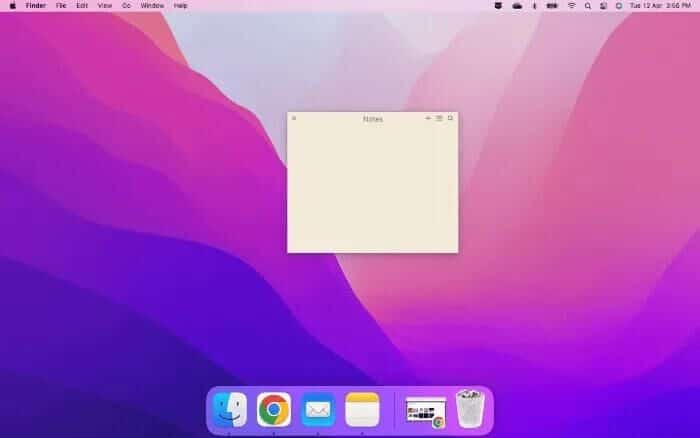Open the View menu
700x438 pixels.
coord(104,6)
